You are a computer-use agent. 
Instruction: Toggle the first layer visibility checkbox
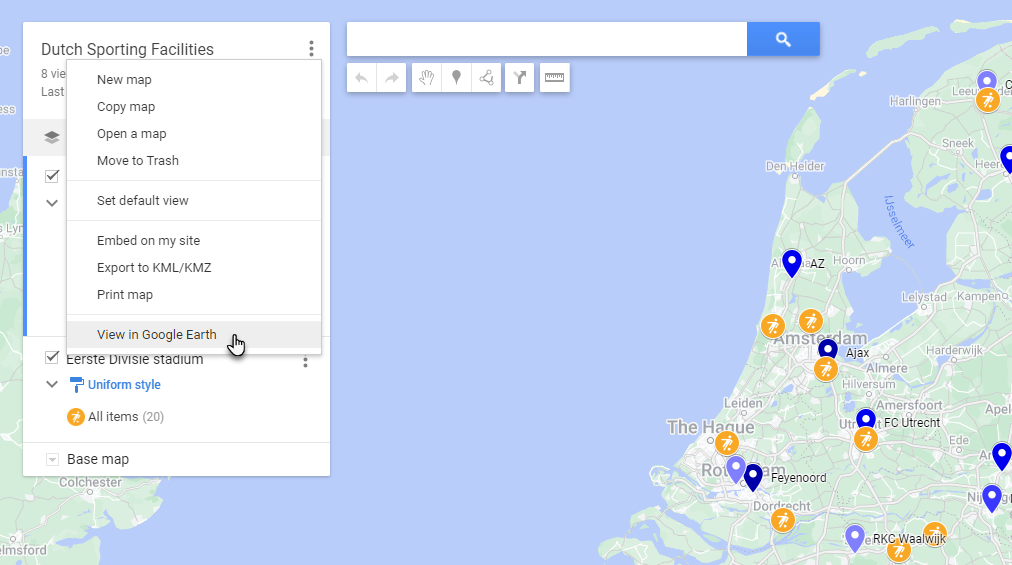click(52, 176)
